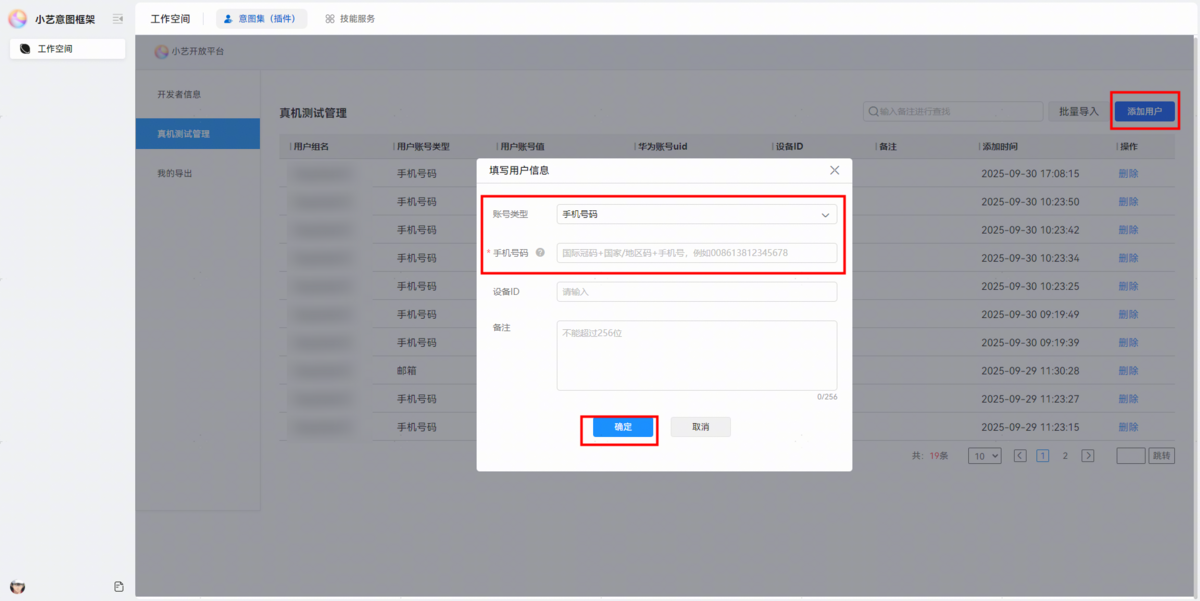Screen dimensions: 1200x601
Task: Close the 填写用户信息 dialog with X
Action: tap(835, 171)
